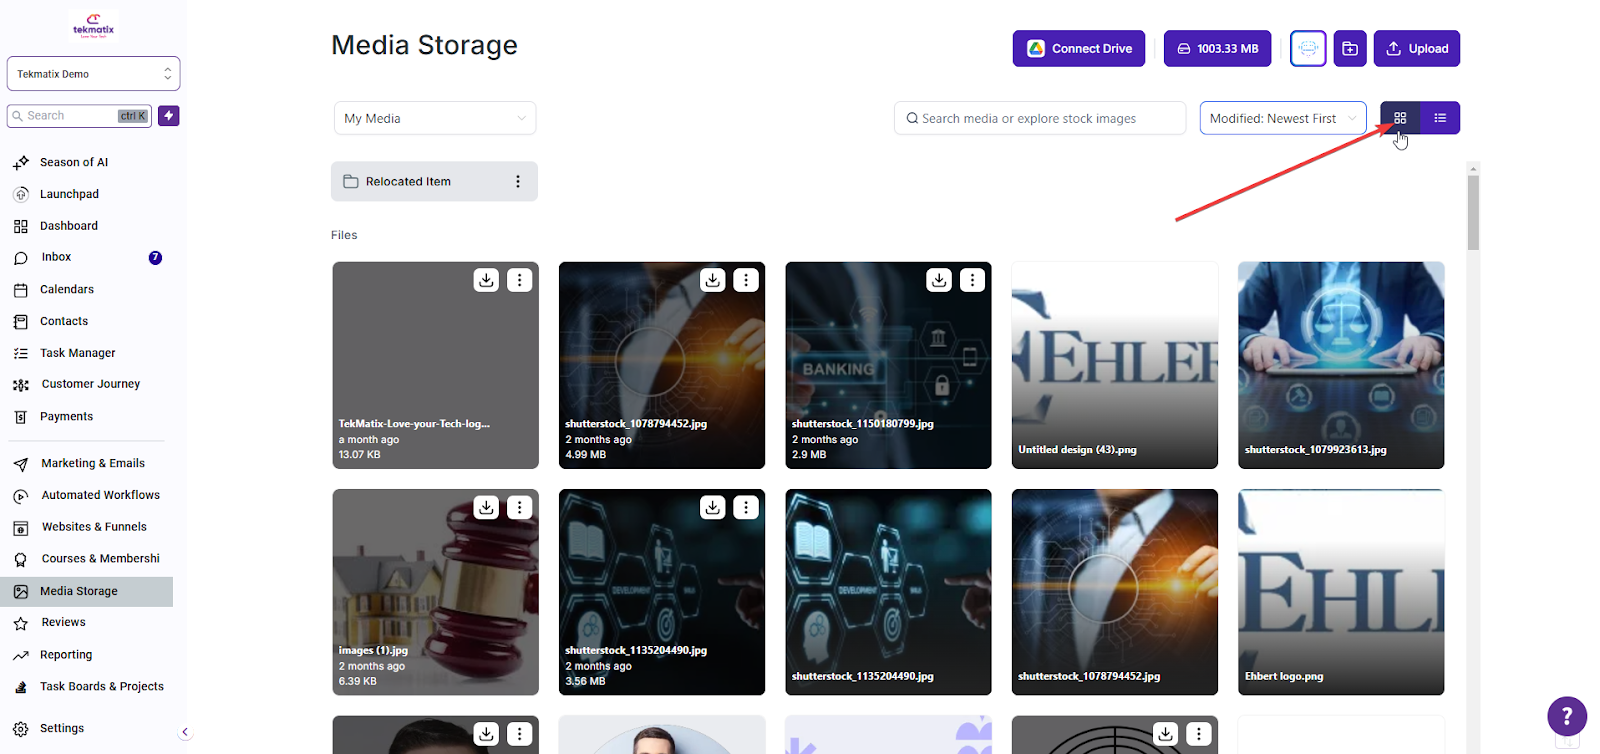The height and width of the screenshot is (754, 1600).
Task: Switch to grid view layout
Action: pyautogui.click(x=1400, y=118)
